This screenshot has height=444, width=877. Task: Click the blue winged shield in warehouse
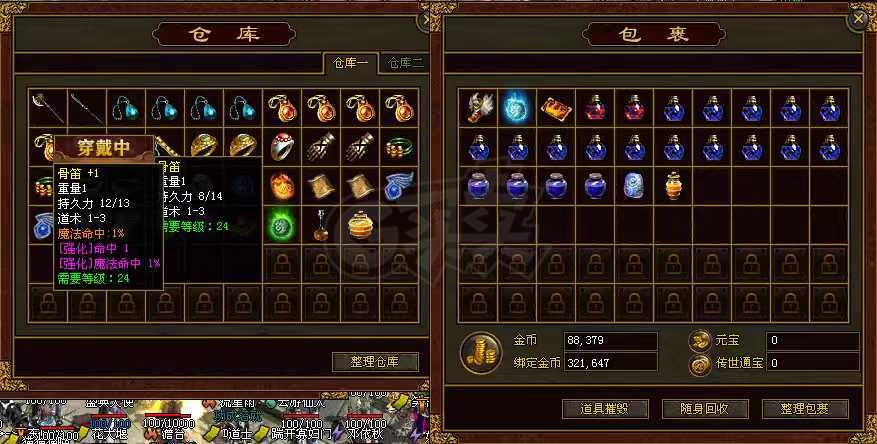click(399, 186)
